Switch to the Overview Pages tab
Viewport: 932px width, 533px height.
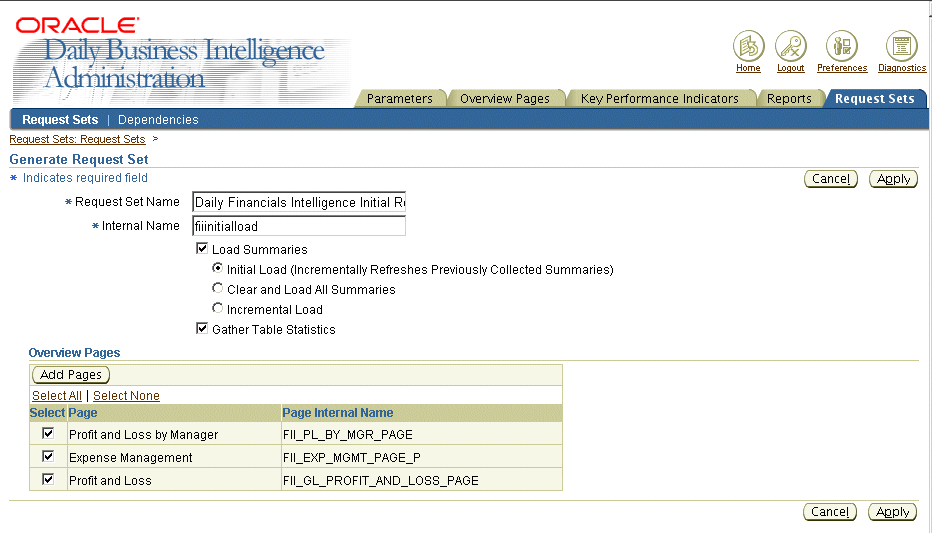pyautogui.click(x=505, y=99)
